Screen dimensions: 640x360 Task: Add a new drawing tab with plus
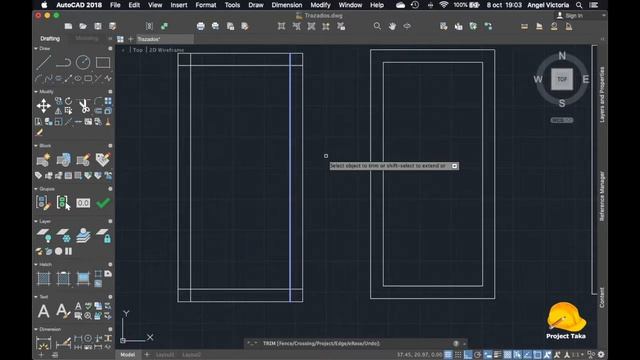[131, 39]
